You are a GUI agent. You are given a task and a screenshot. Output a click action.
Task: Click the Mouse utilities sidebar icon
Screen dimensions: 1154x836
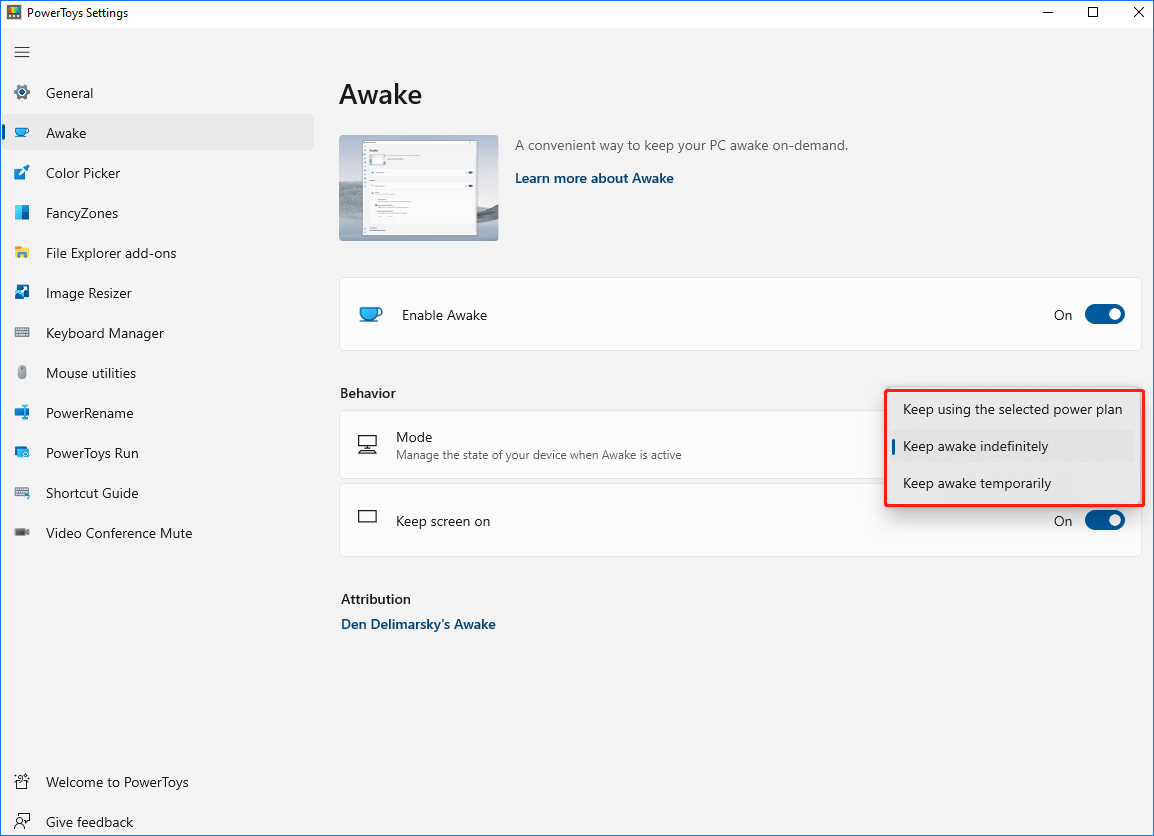(x=22, y=372)
